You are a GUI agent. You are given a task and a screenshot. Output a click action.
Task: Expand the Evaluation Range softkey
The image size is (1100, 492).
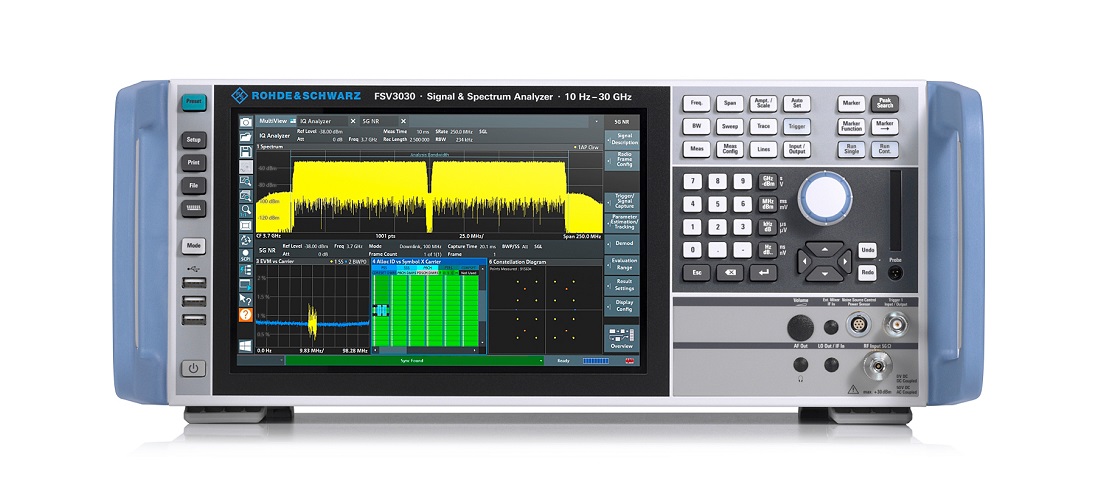pyautogui.click(x=621, y=264)
